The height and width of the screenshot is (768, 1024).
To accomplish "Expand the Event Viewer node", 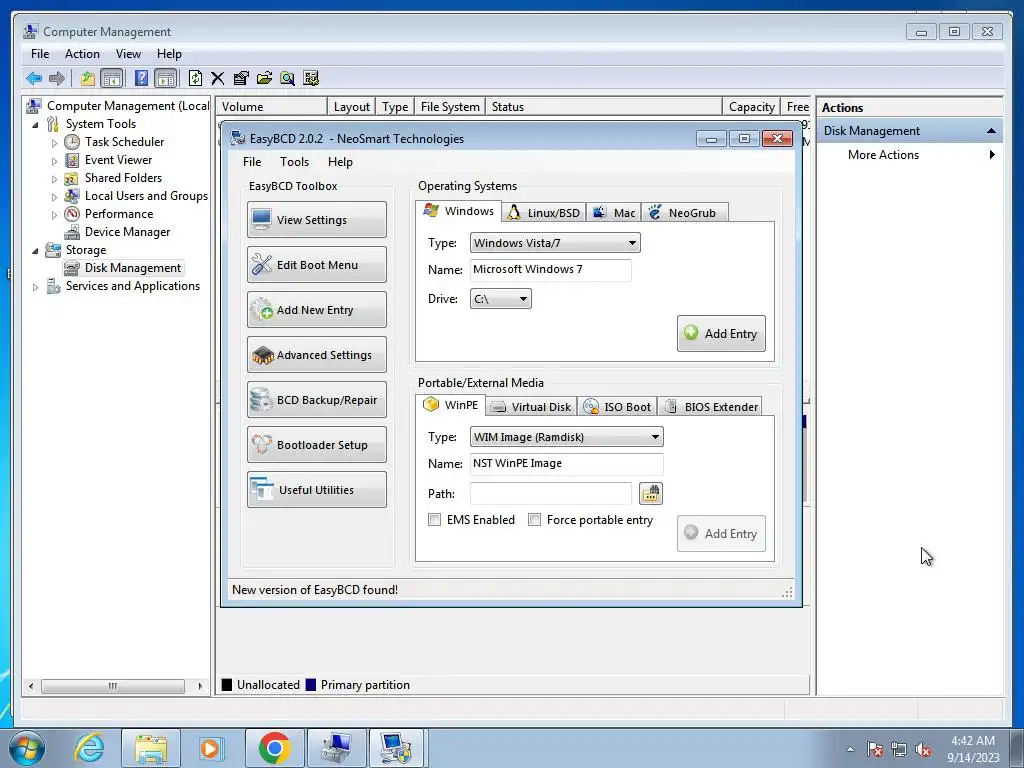I will pos(54,161).
